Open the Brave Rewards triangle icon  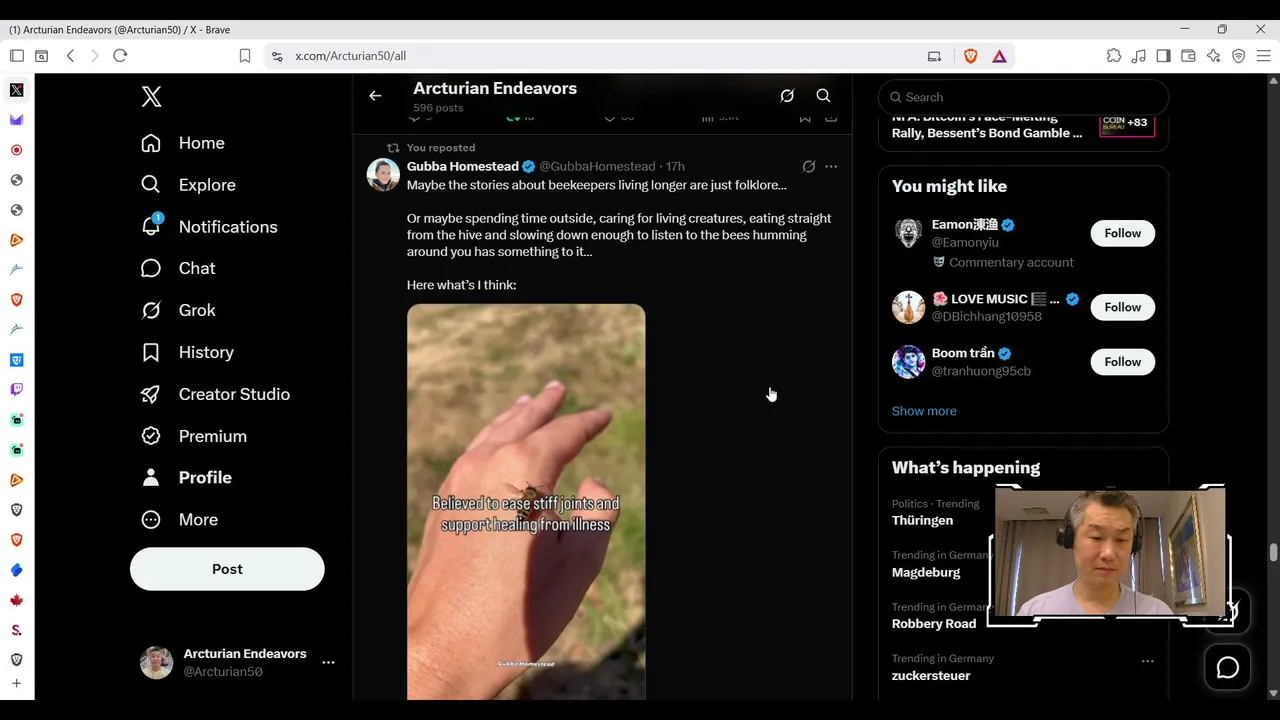coord(999,56)
